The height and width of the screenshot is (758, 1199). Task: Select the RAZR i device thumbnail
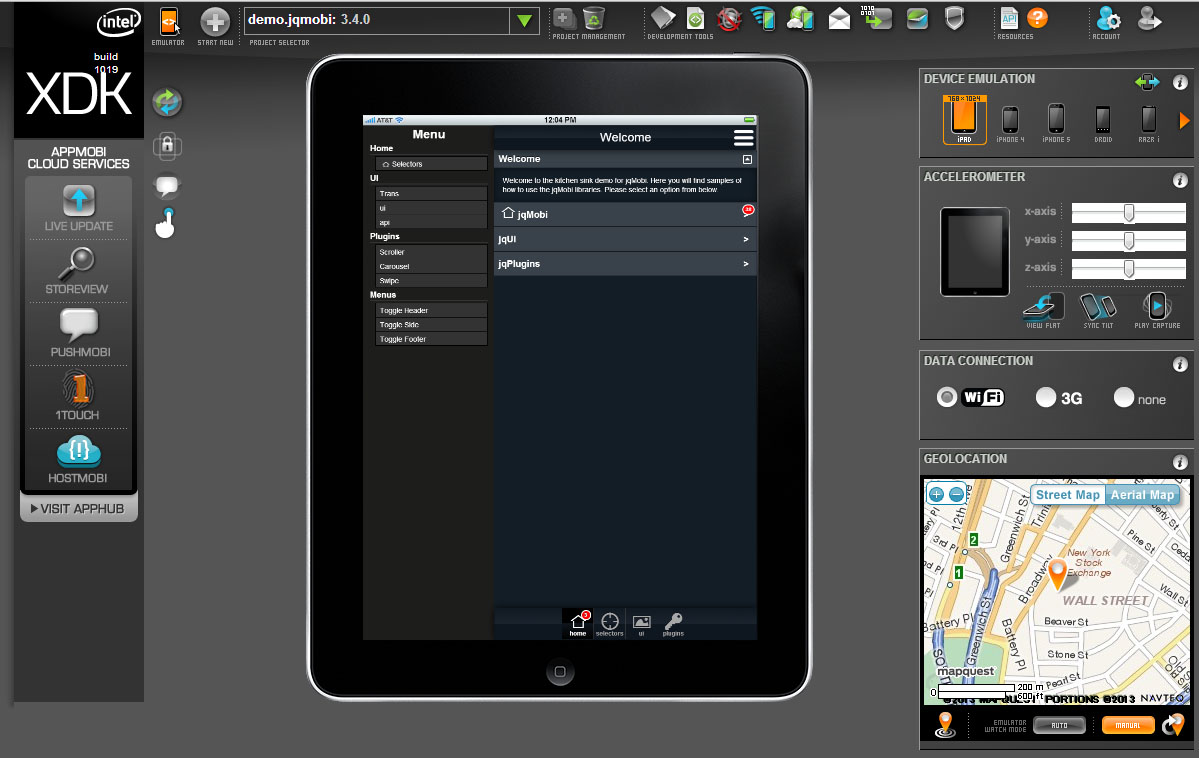1149,124
